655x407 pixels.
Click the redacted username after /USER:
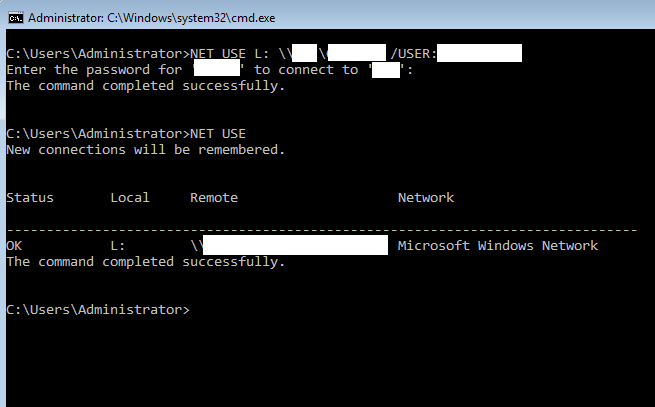pos(479,54)
